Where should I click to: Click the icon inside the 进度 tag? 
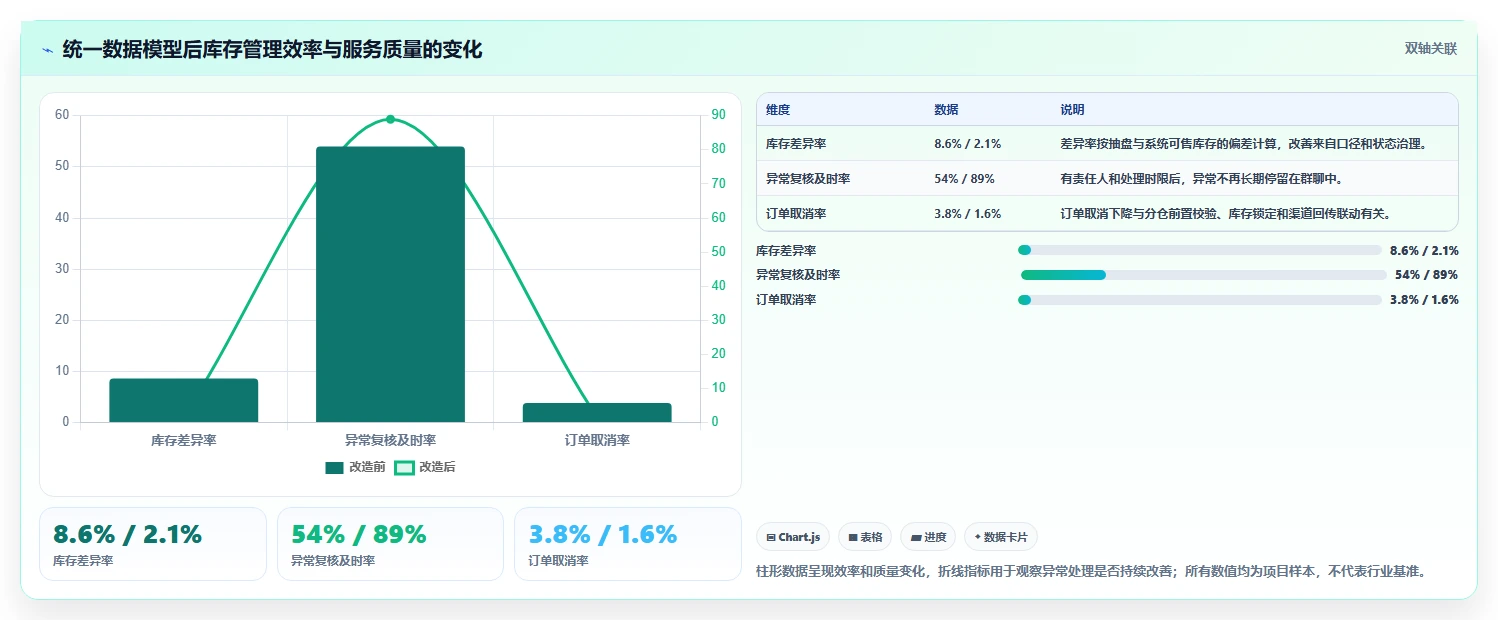click(915, 537)
